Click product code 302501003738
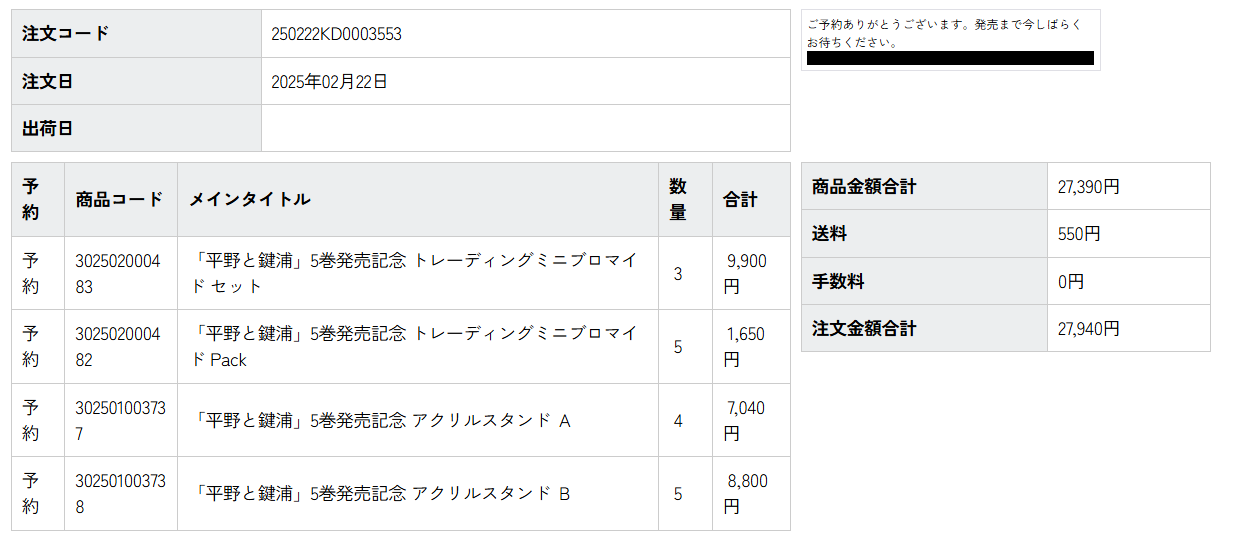1255x539 pixels. [x=120, y=494]
